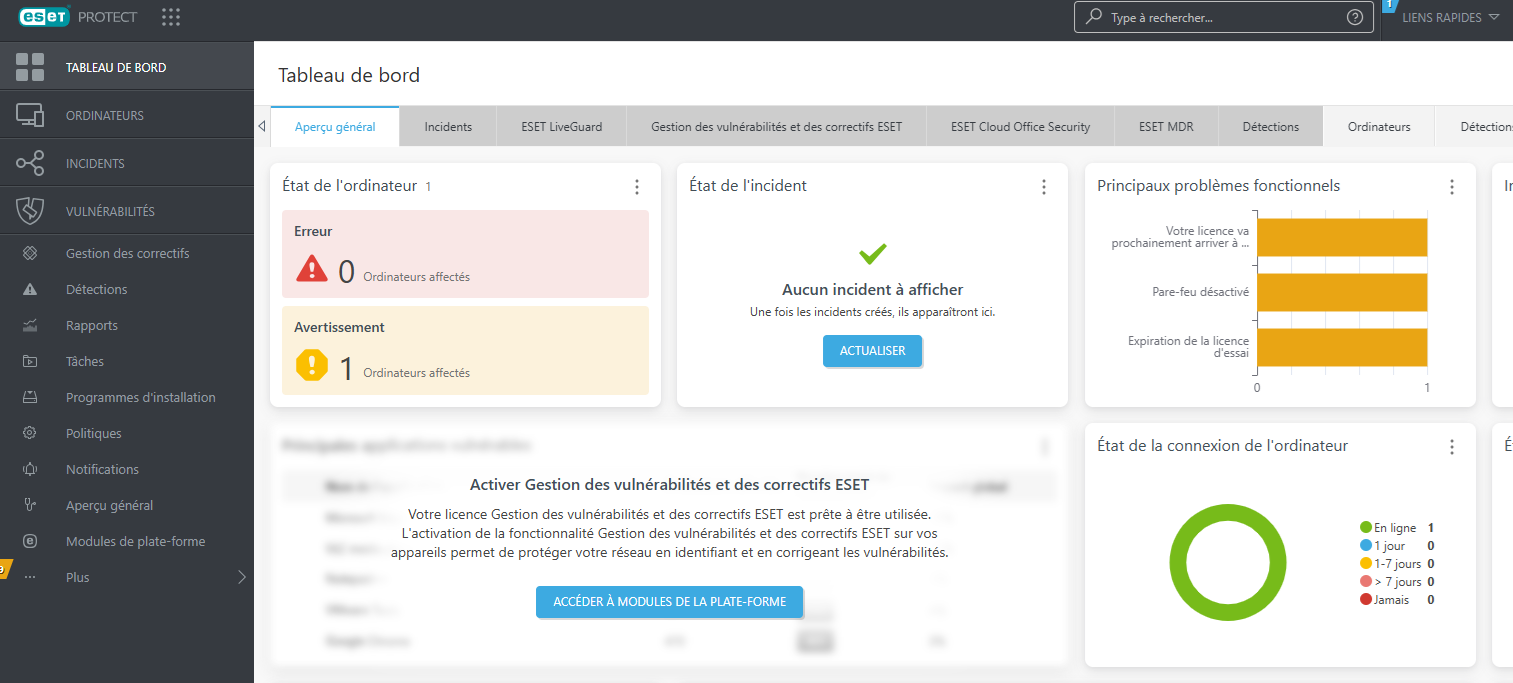The width and height of the screenshot is (1513, 683).
Task: Switch to the Incidents tab
Action: pyautogui.click(x=448, y=127)
